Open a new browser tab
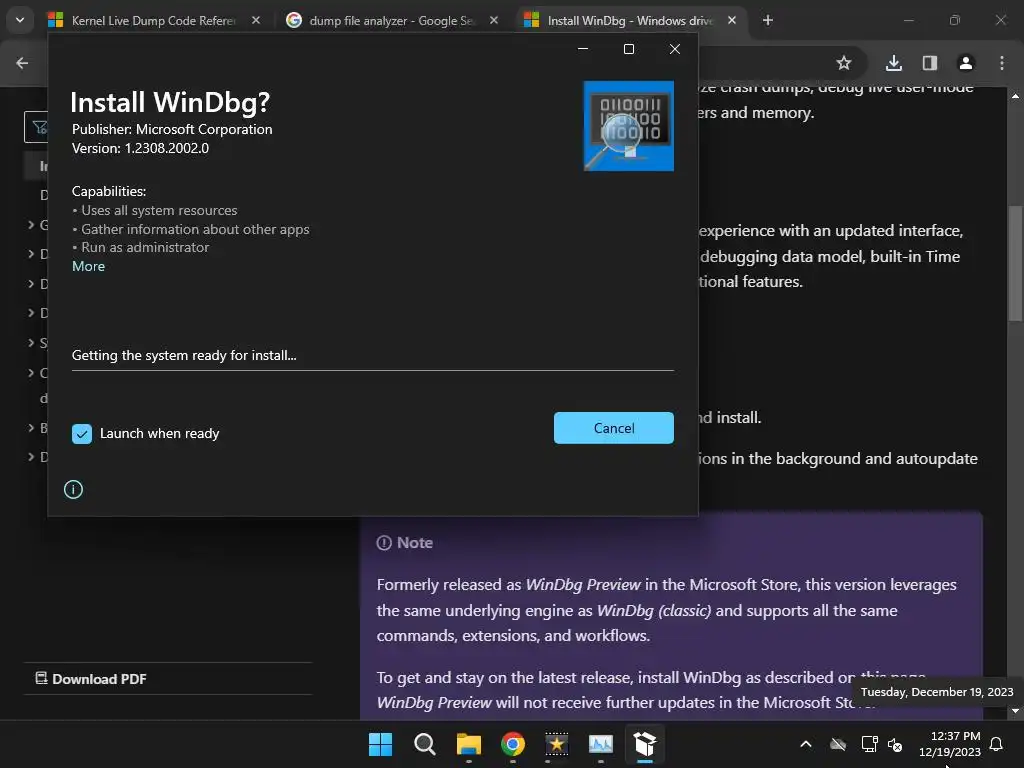Image resolution: width=1024 pixels, height=768 pixels. 768,20
